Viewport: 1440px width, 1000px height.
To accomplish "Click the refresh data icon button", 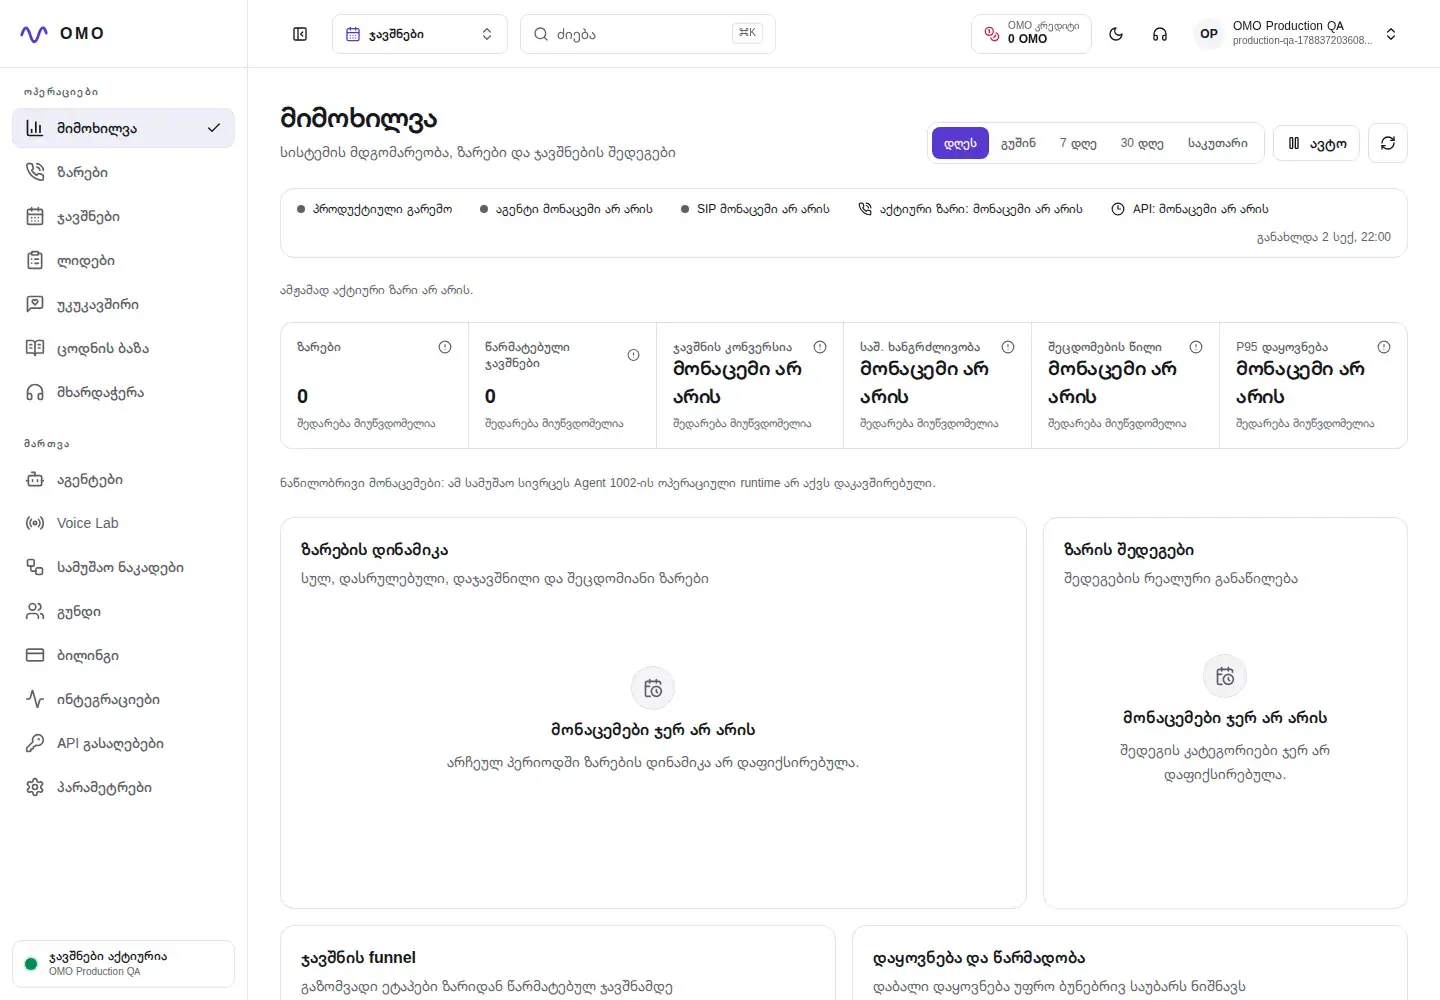I will (x=1388, y=143).
